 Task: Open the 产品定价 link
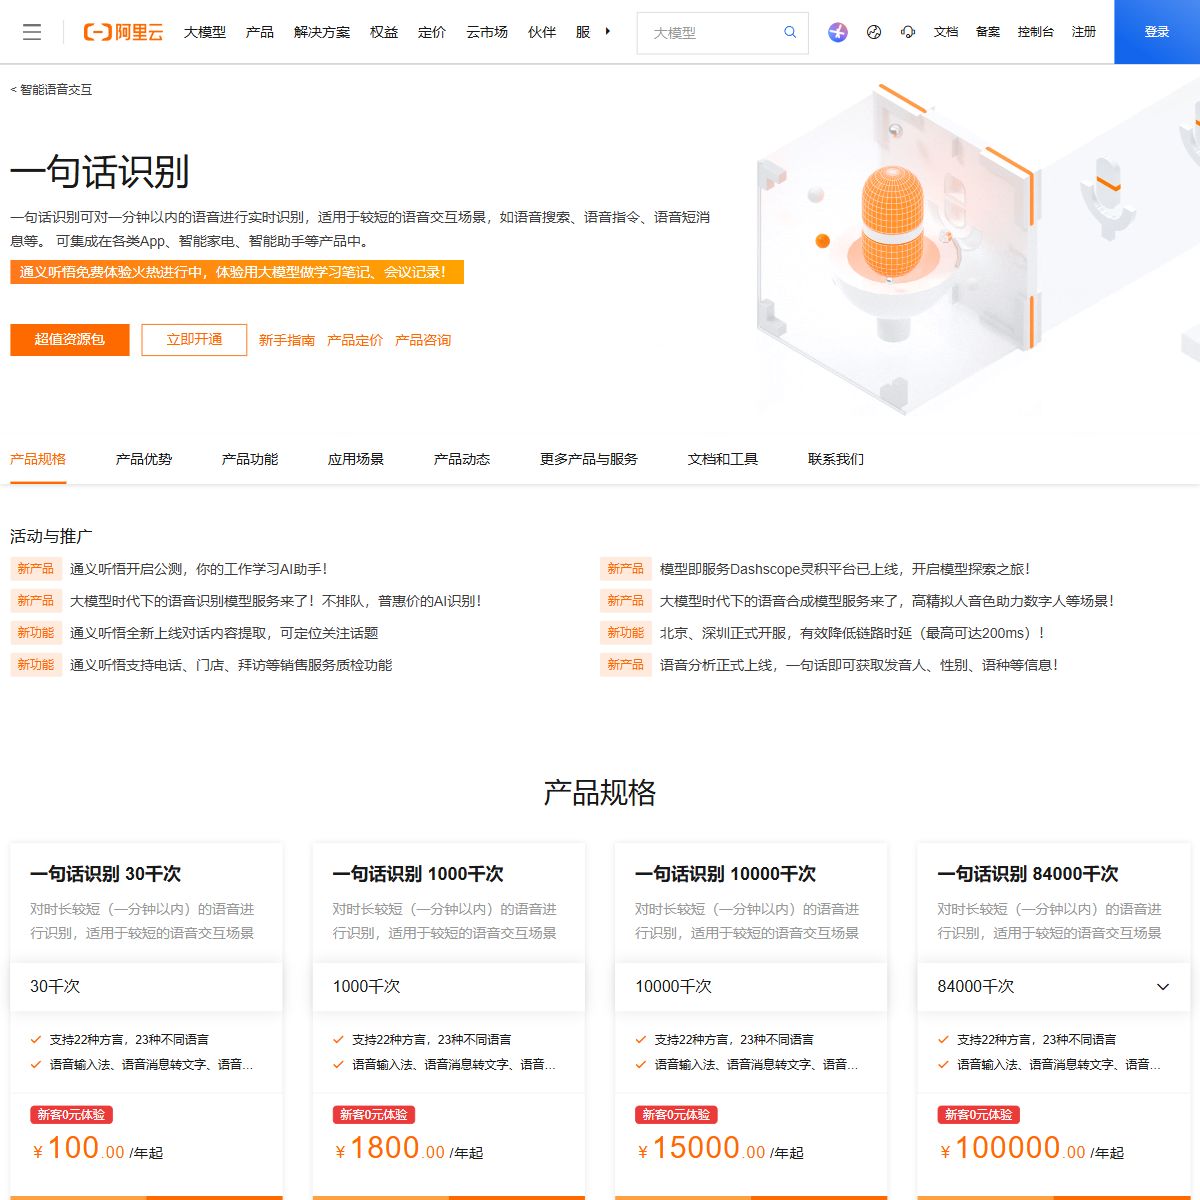point(355,340)
